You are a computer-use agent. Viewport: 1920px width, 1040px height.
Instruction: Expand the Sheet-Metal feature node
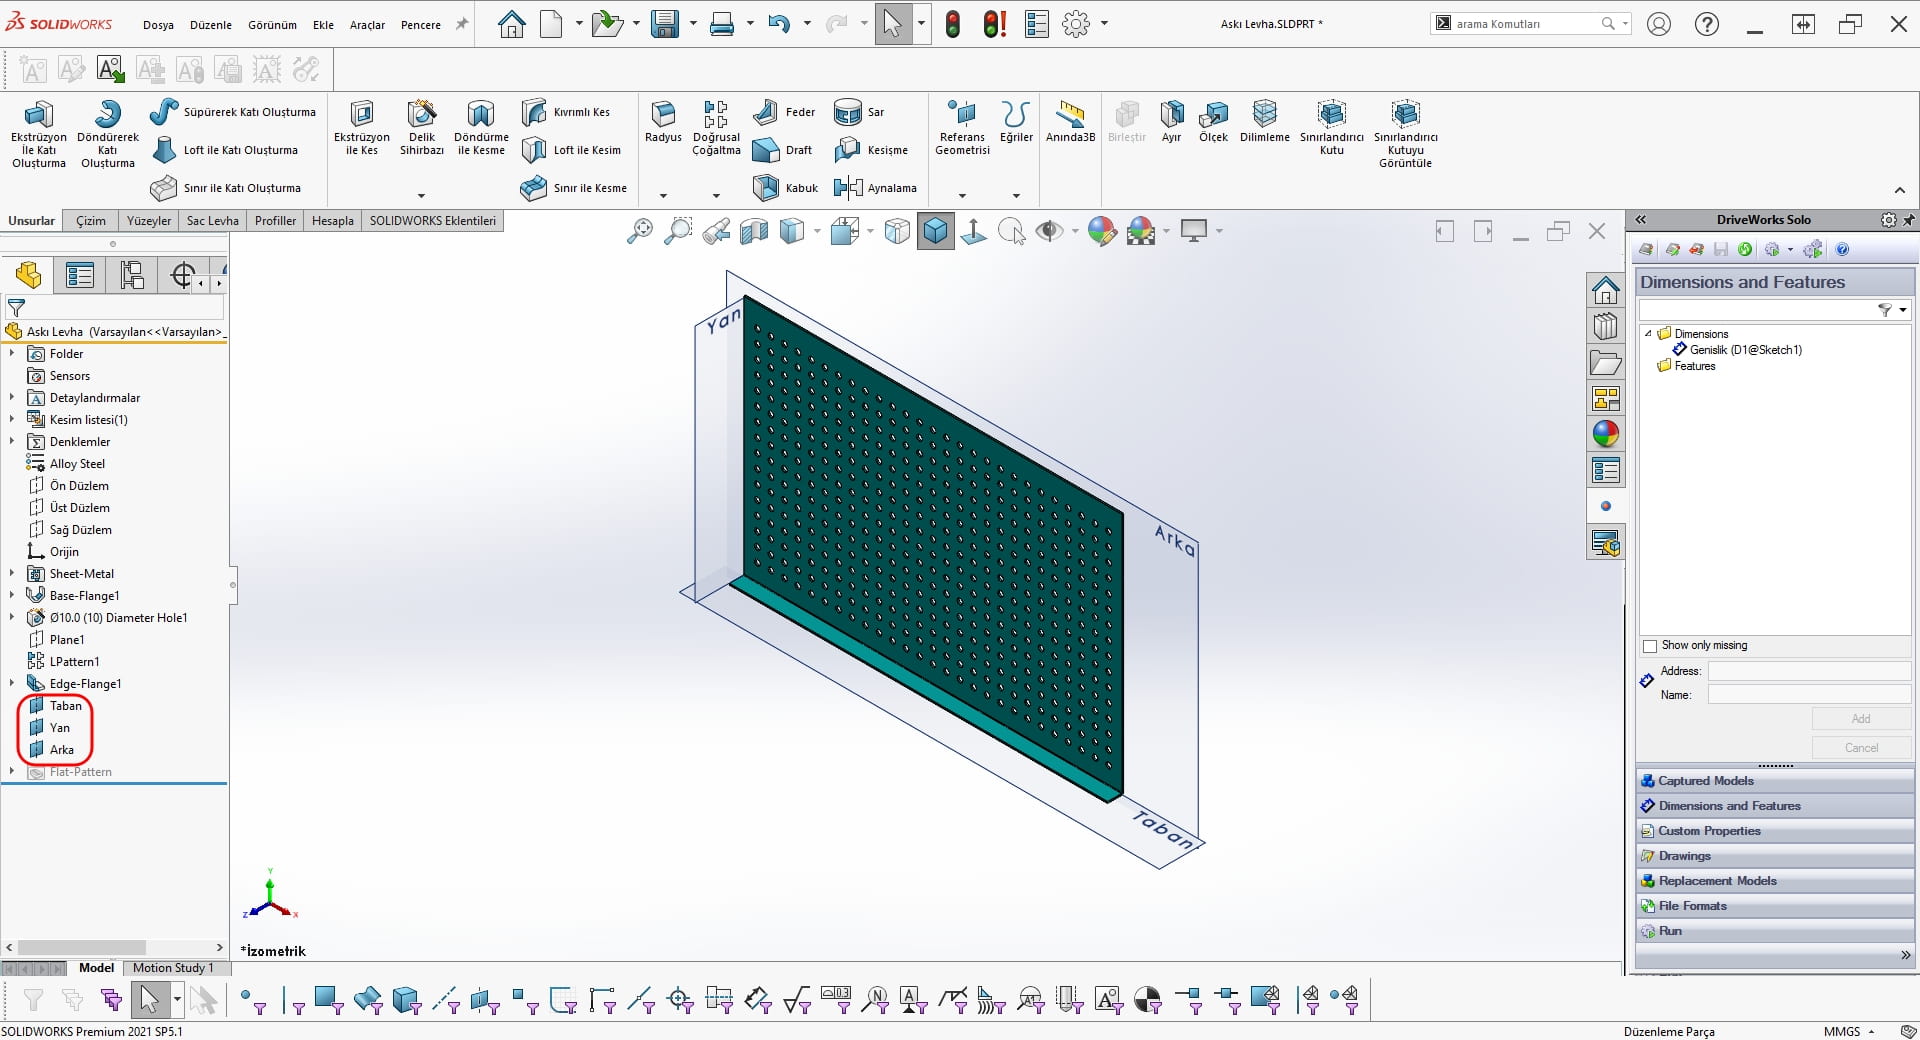pyautogui.click(x=11, y=573)
